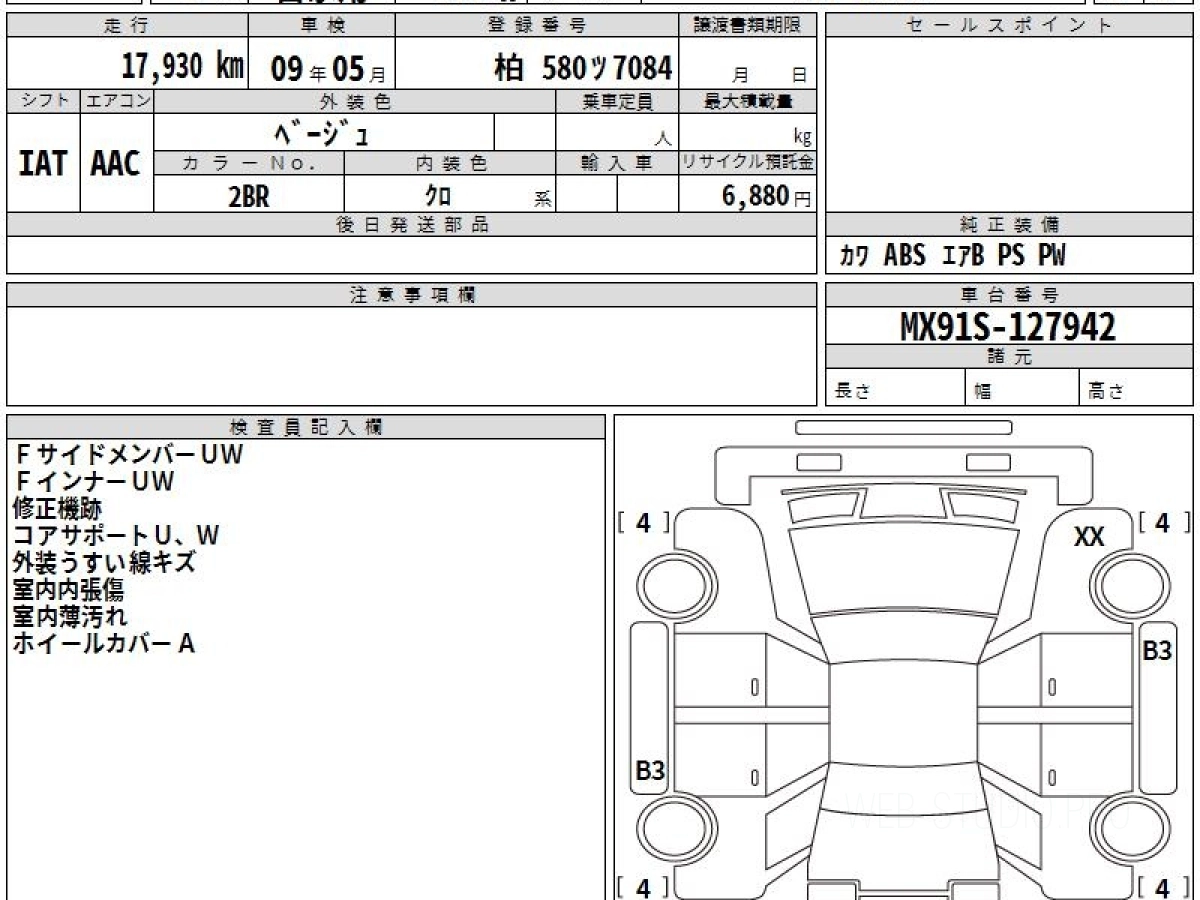
Task: Select the 09年05月 vehicle inspection date
Action: 320,69
